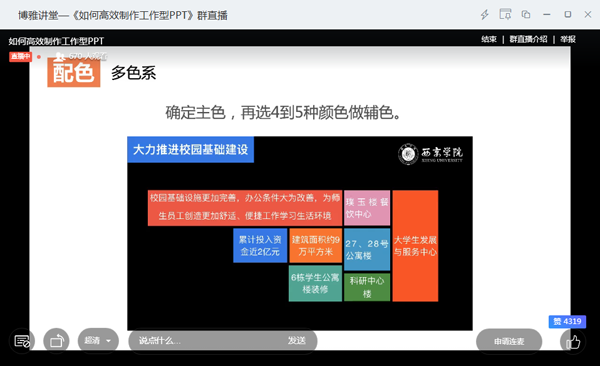Open the notes icon at bottom left
The image size is (600, 366).
22,340
